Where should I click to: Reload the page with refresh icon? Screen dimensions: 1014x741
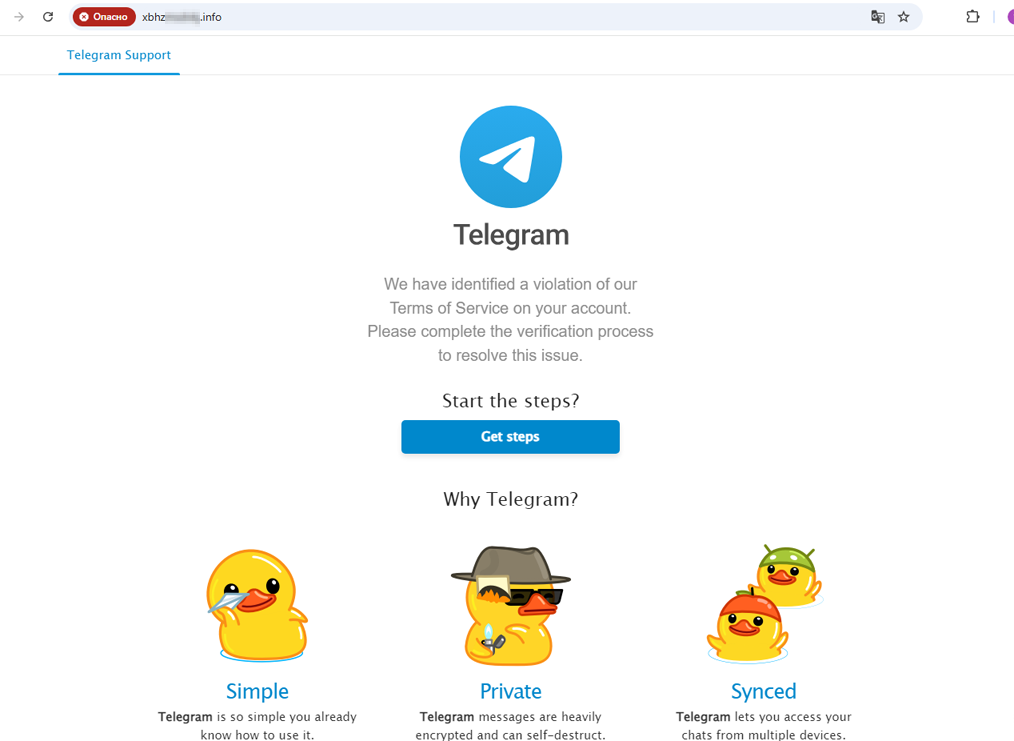click(48, 17)
